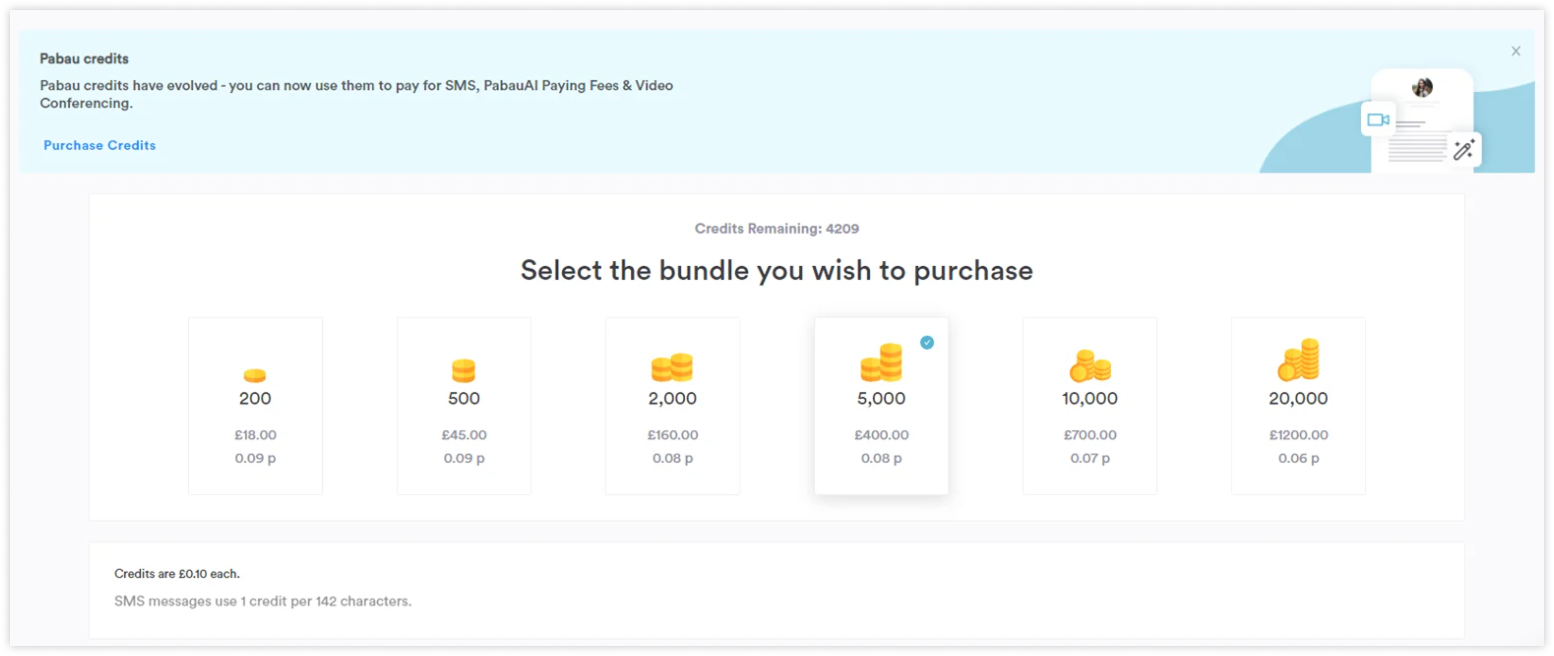
Task: Open the Purchase Credits link
Action: (99, 145)
